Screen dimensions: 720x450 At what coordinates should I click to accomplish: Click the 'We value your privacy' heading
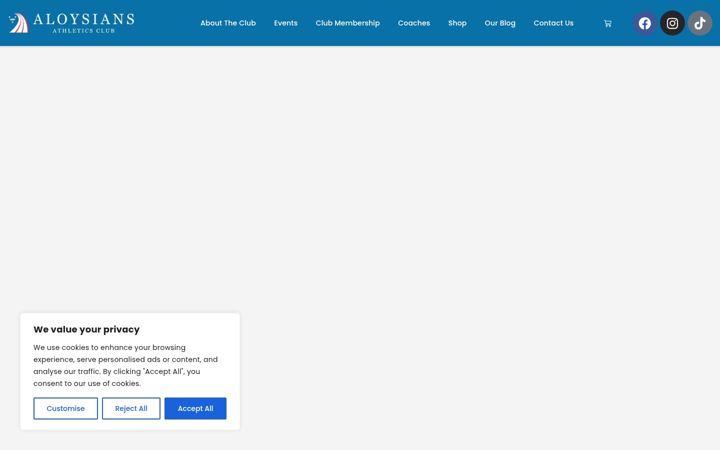point(86,329)
